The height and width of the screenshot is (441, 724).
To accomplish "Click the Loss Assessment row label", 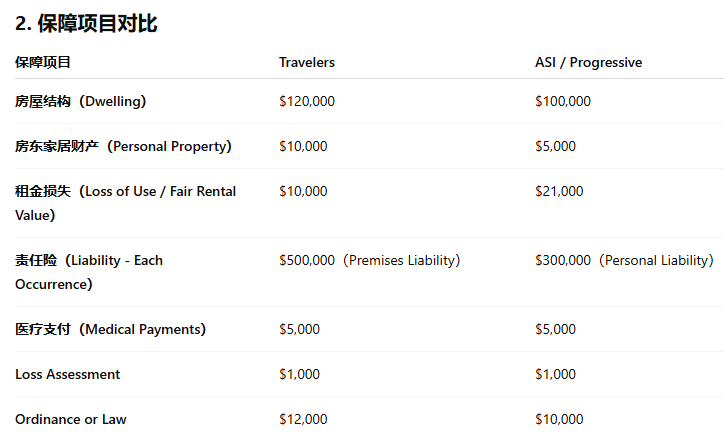I will pos(67,374).
